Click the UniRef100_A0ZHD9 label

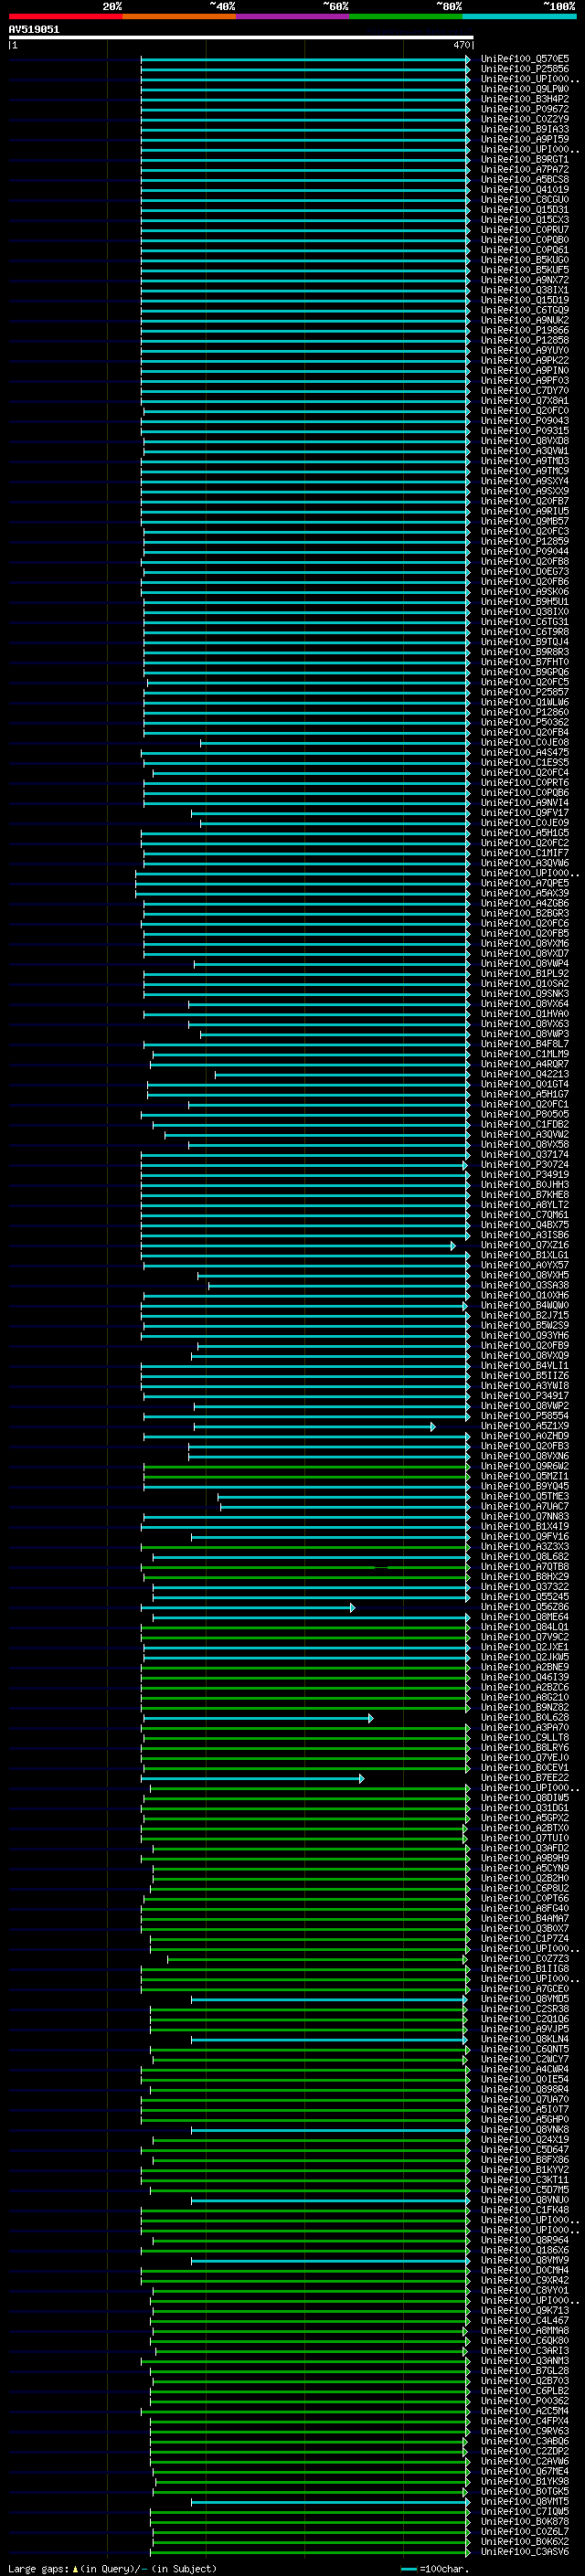pos(525,1436)
